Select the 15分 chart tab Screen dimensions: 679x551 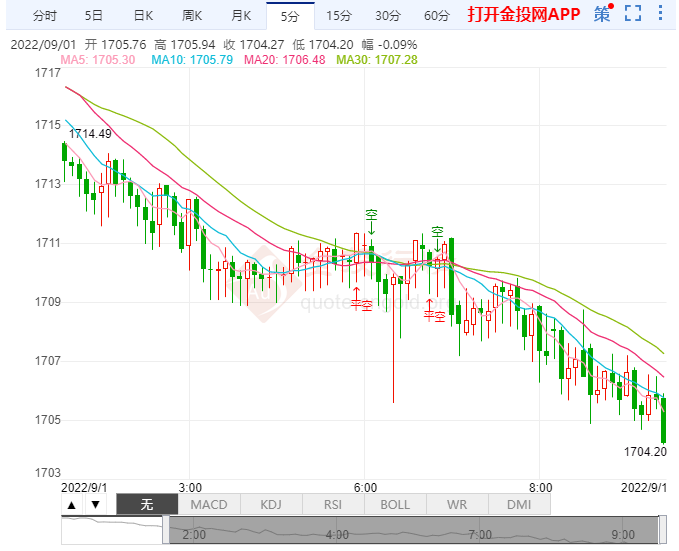coord(339,16)
